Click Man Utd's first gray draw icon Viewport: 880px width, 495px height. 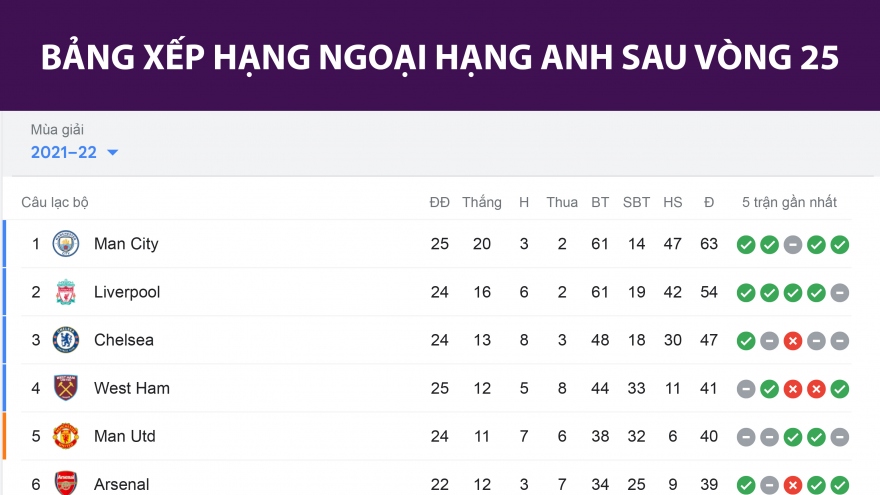pos(745,436)
